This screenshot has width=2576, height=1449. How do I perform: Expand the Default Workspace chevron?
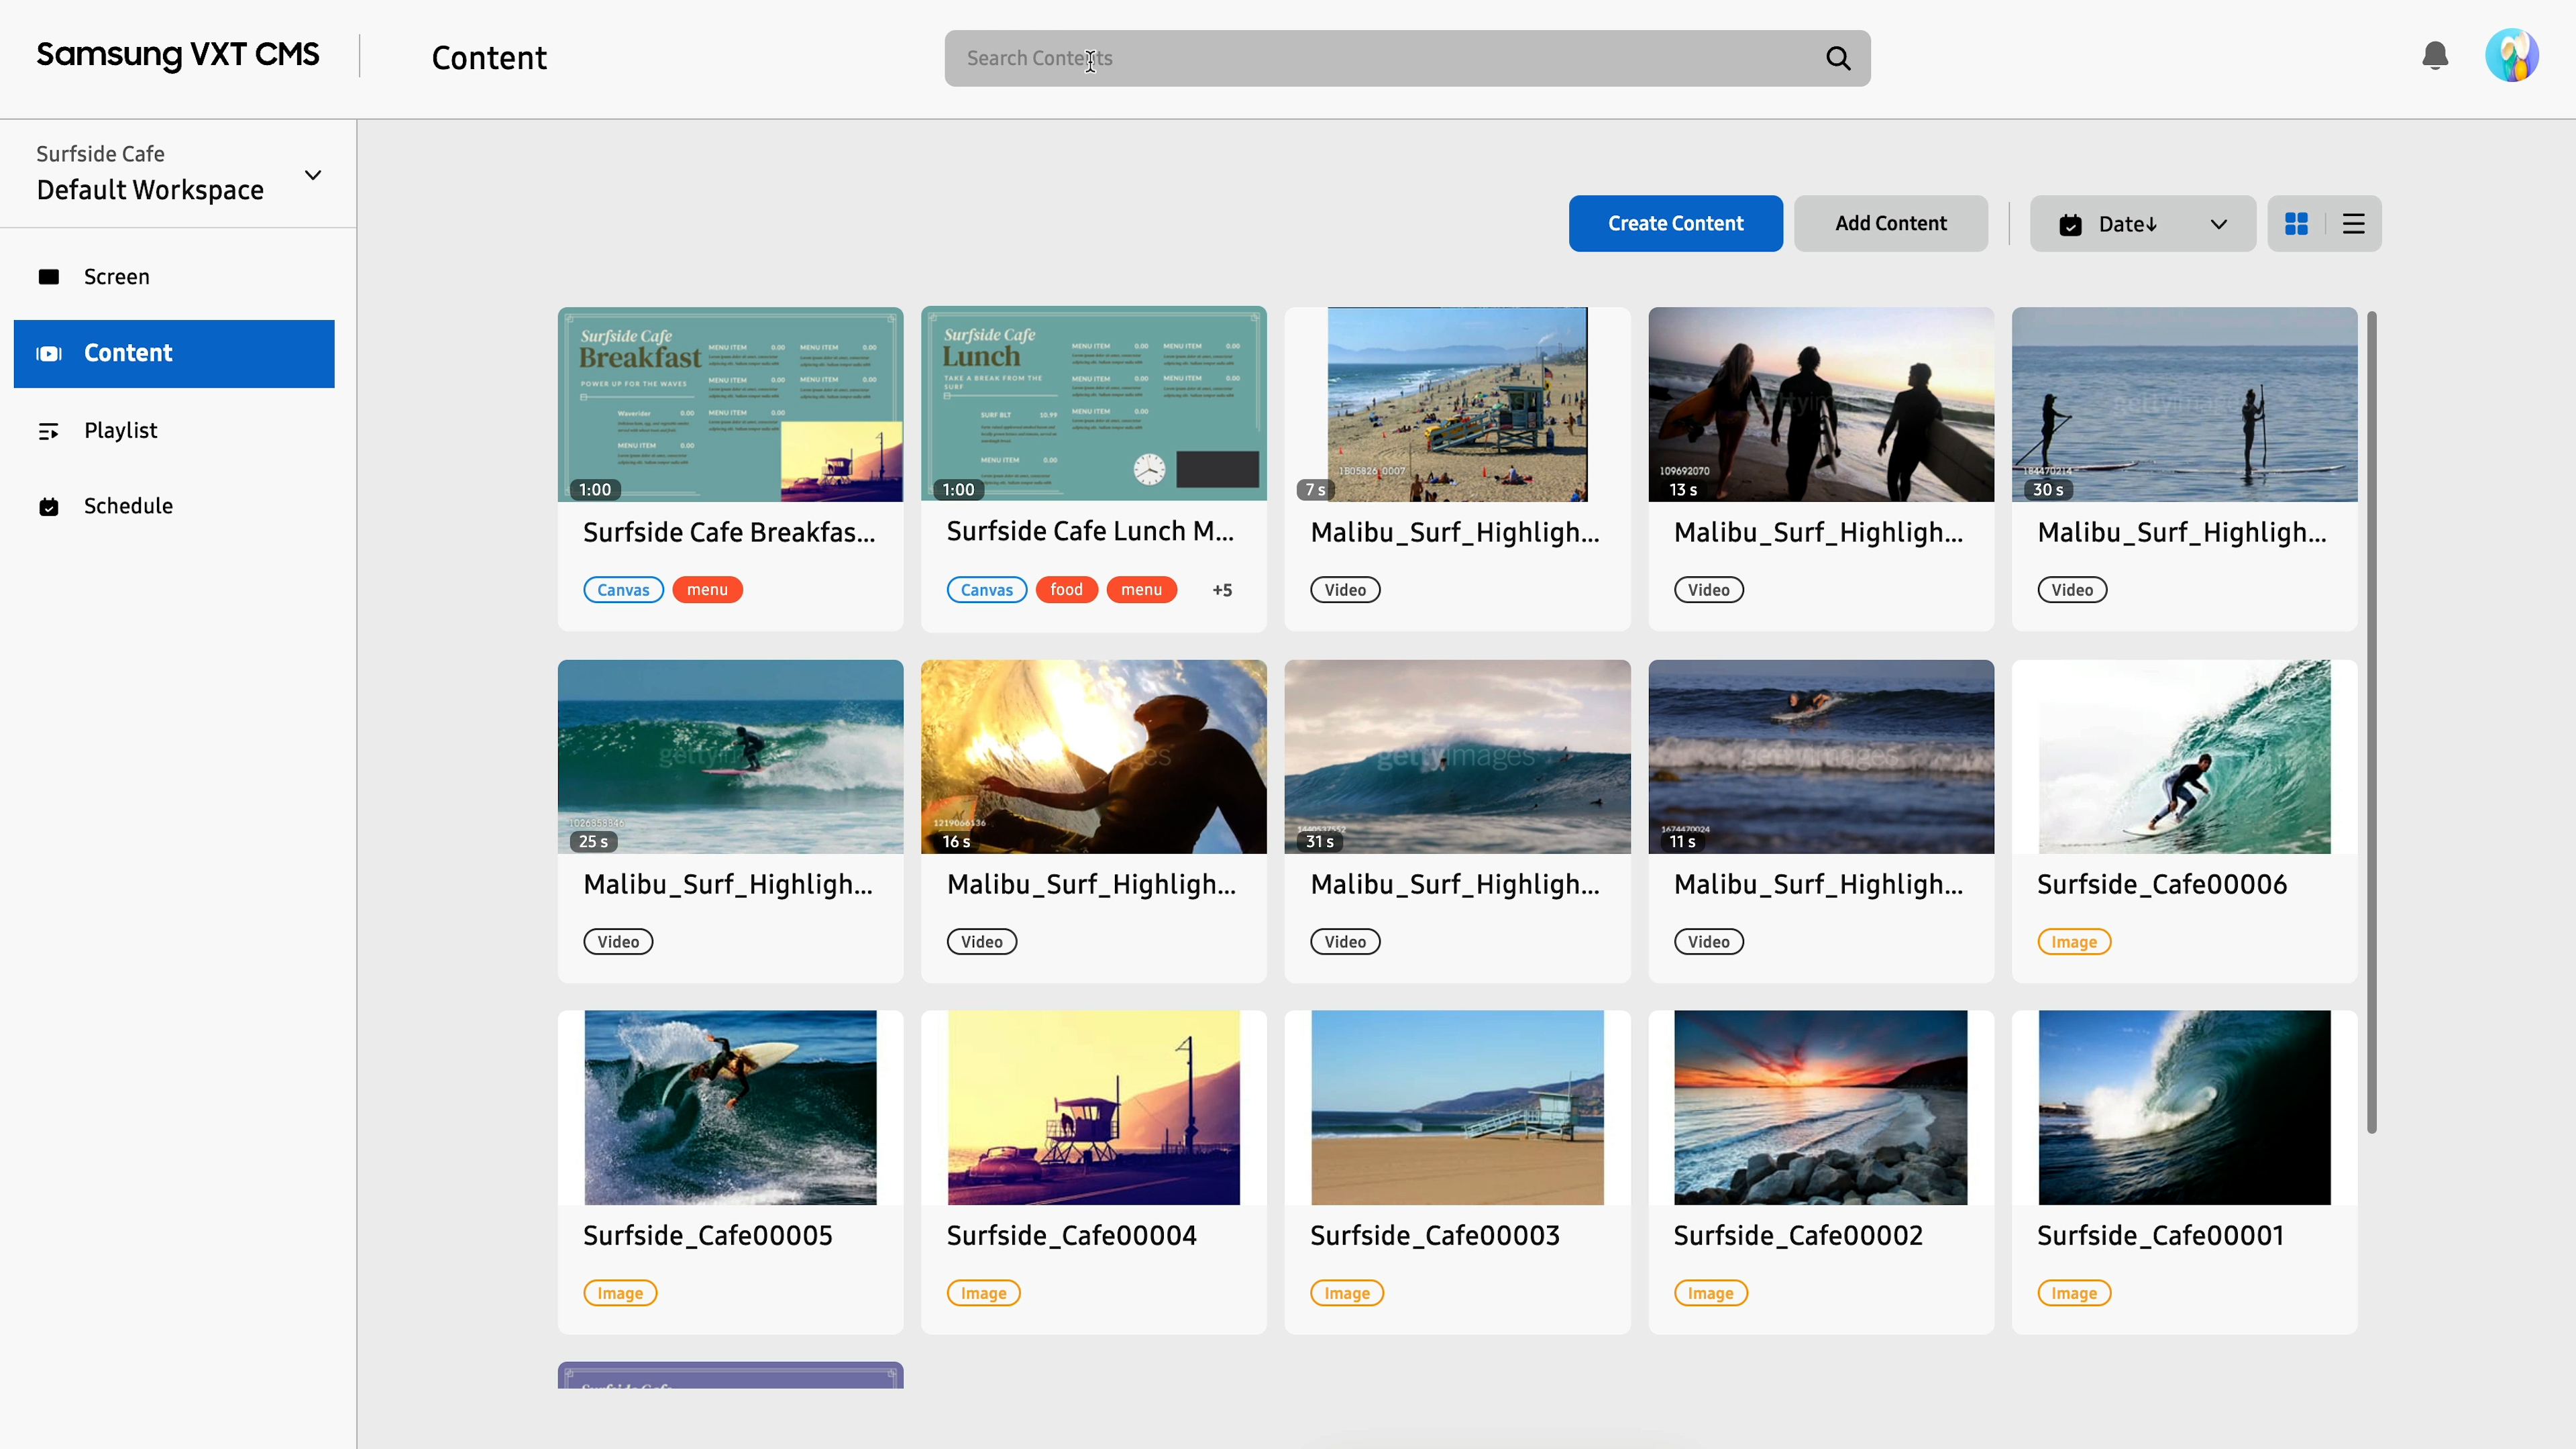(x=313, y=175)
